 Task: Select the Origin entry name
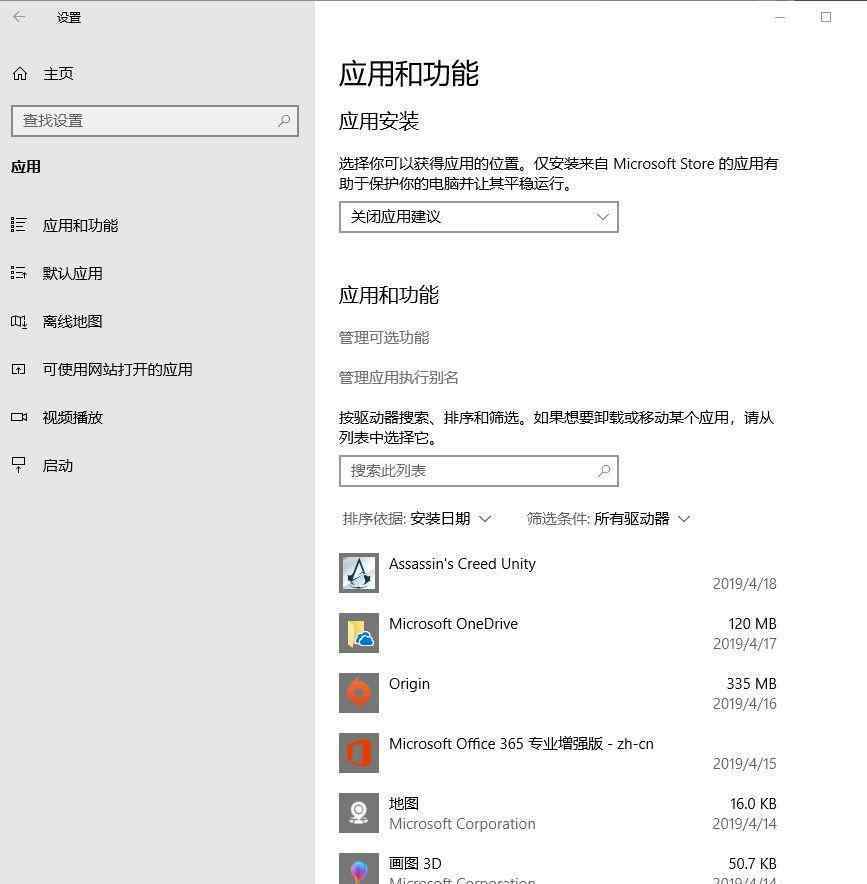click(x=409, y=684)
